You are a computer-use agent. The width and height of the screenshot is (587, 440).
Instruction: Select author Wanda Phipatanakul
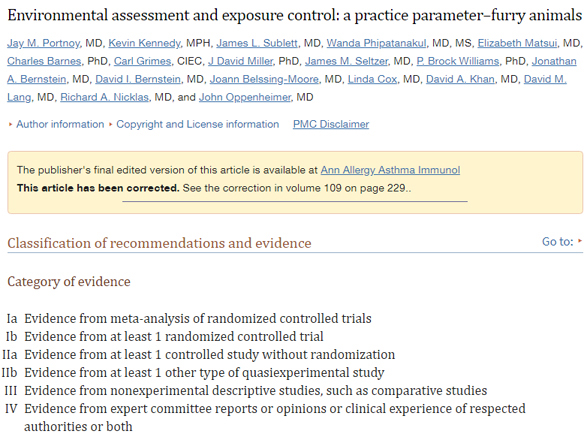377,43
